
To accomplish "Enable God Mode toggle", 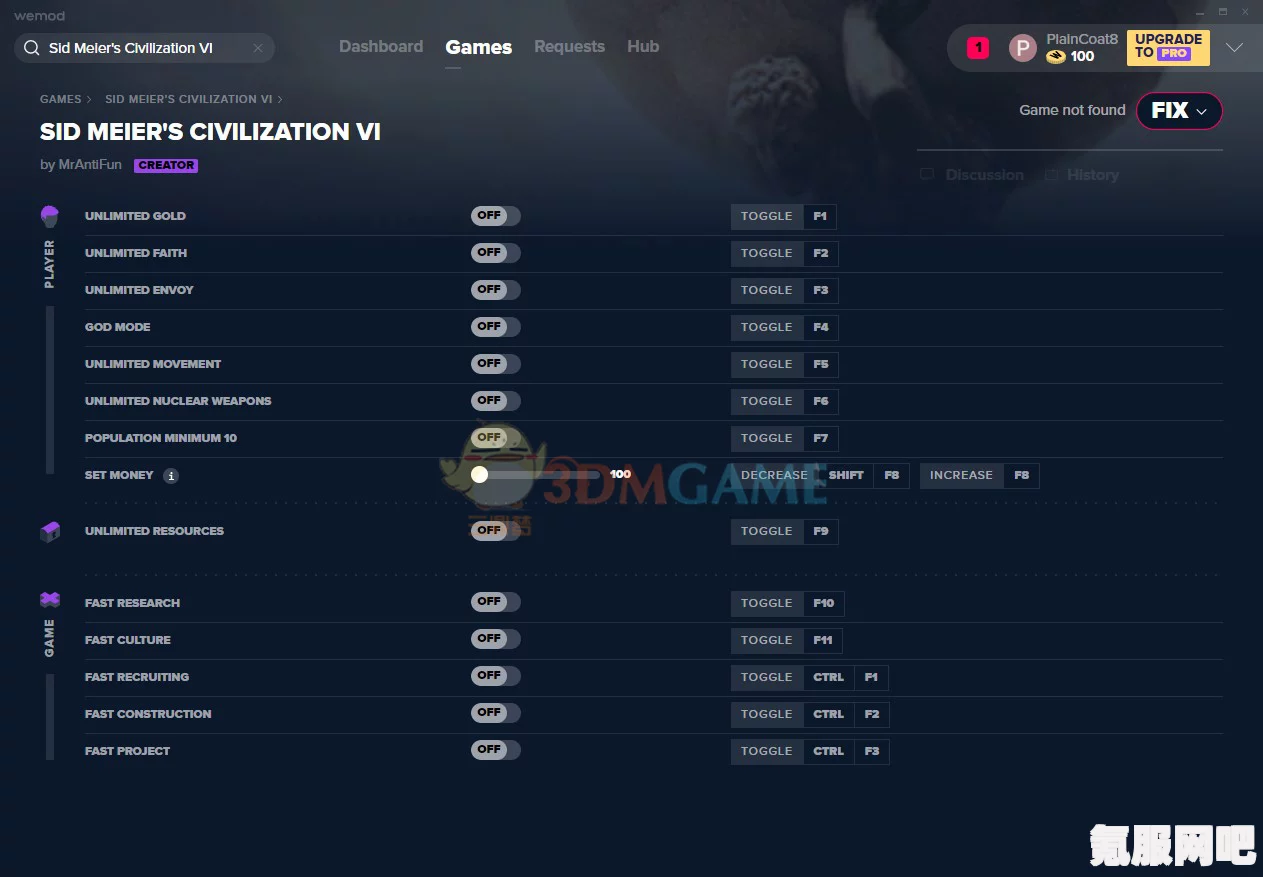I will 496,327.
